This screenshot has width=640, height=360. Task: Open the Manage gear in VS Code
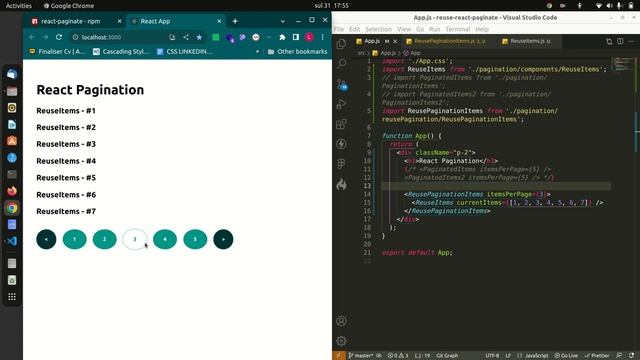pyautogui.click(x=342, y=340)
